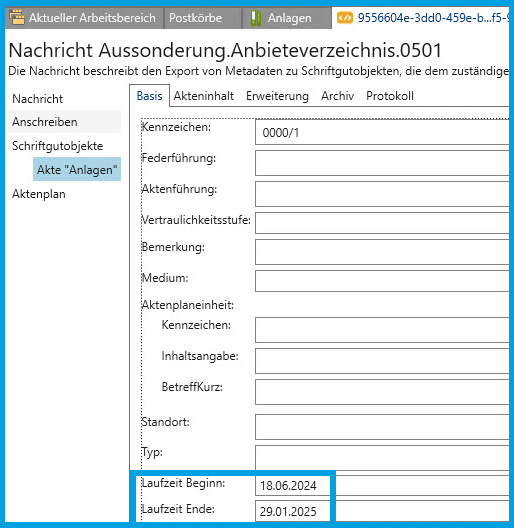
Task: Click the green Anlagen tab icon
Action: (256, 18)
